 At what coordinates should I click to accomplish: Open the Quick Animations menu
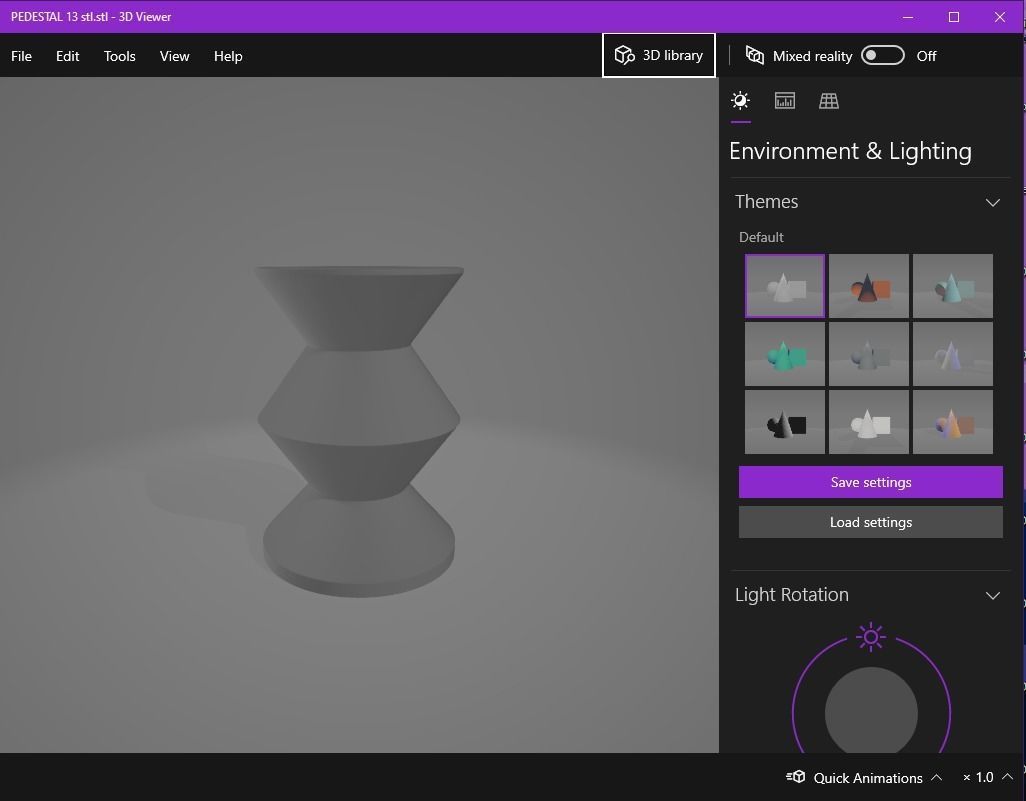(864, 777)
